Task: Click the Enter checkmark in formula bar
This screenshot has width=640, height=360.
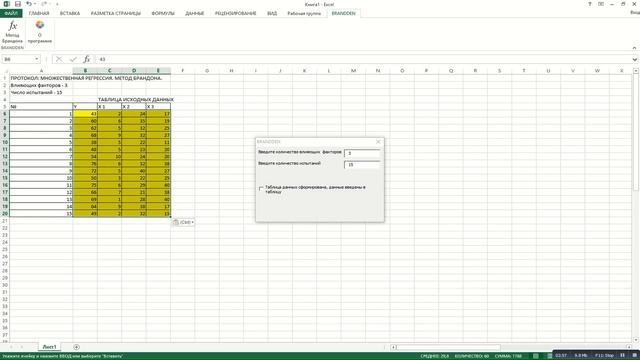Action: coord(73,59)
